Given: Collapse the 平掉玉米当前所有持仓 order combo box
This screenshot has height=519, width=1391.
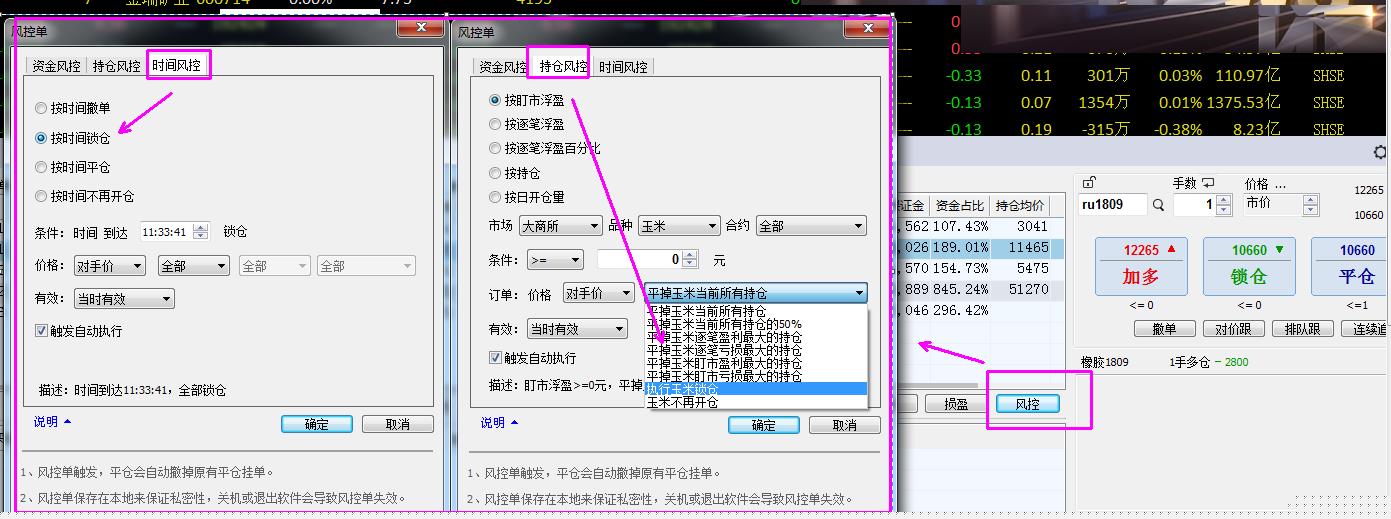Looking at the screenshot, I should click(x=755, y=293).
